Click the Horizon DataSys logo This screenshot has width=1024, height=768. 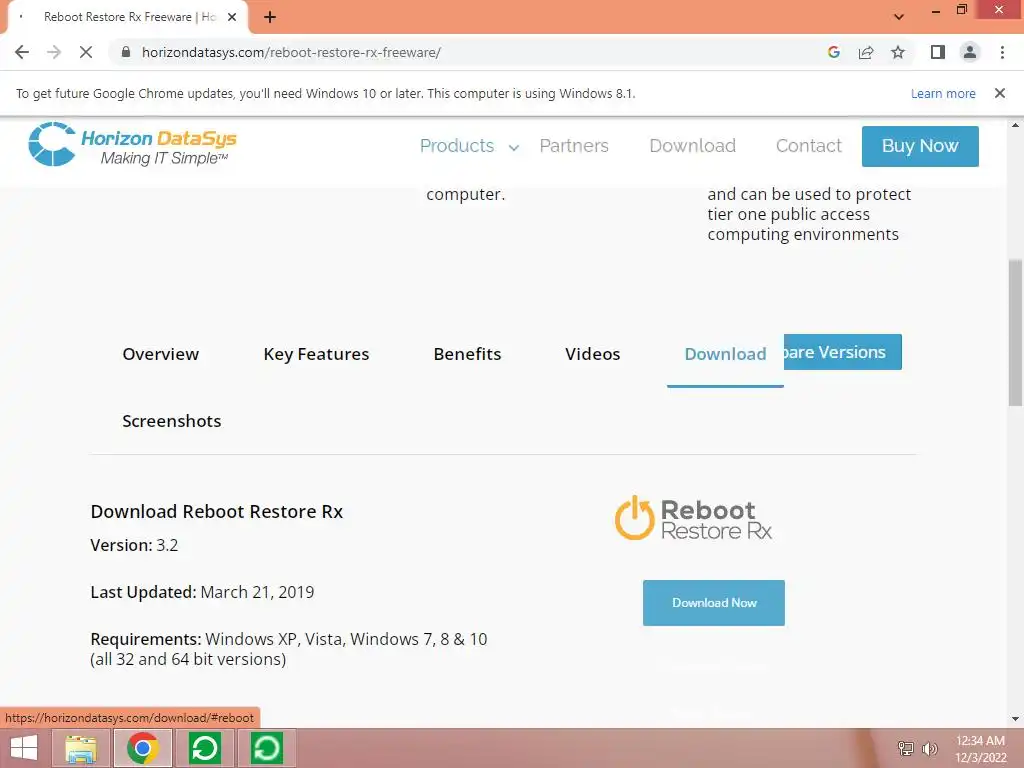tap(133, 144)
